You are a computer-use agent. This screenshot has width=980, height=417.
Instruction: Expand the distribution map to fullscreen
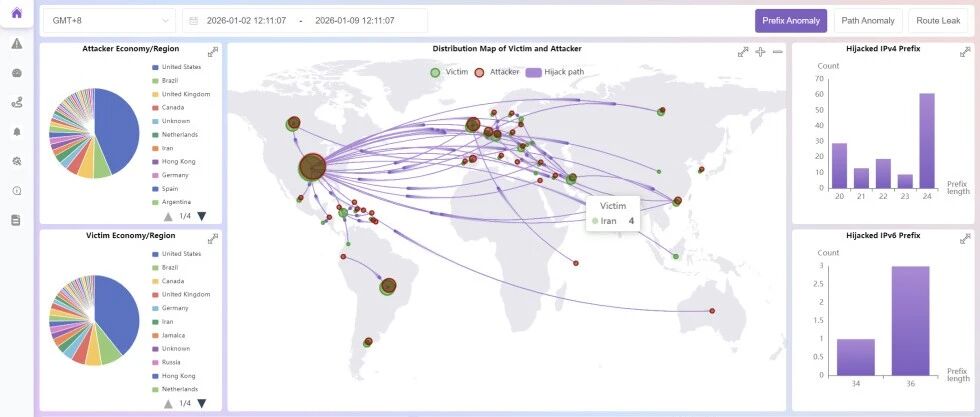click(743, 52)
